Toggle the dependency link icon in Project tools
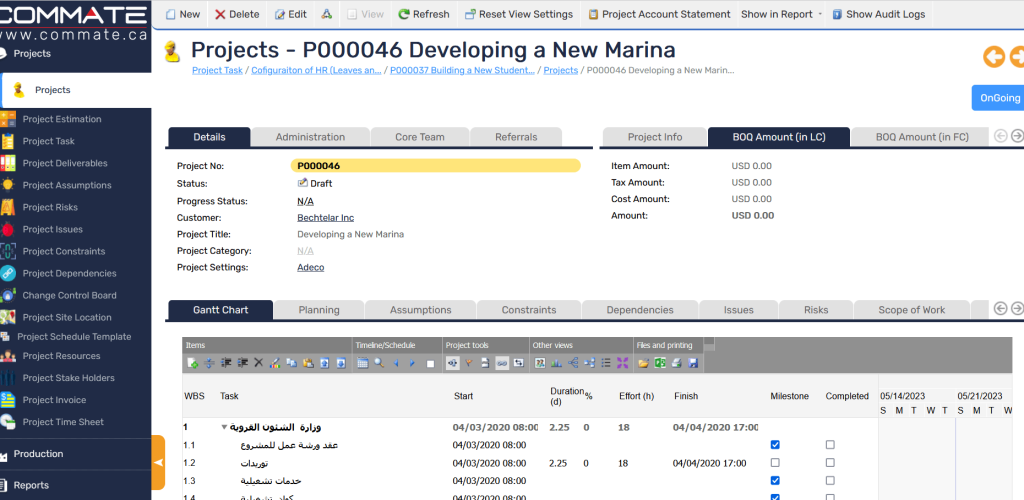The image size is (1024, 500). point(502,363)
